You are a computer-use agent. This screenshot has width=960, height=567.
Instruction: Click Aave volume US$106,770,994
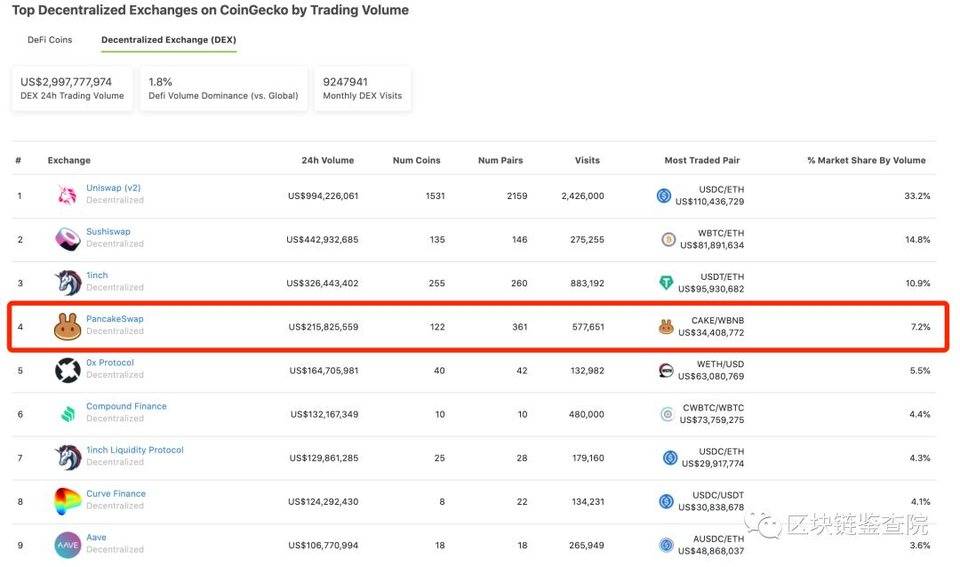pyautogui.click(x=323, y=545)
